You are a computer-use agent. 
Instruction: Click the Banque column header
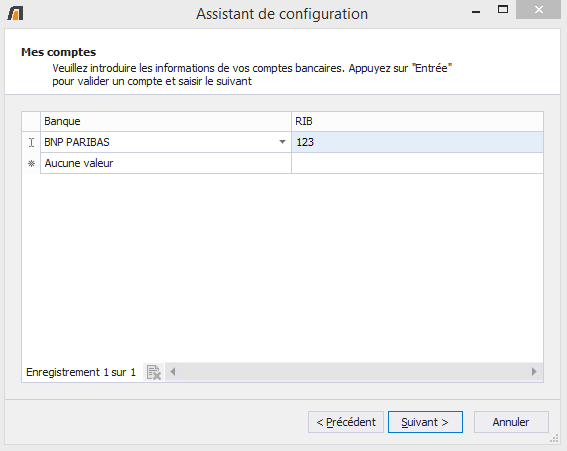166,121
